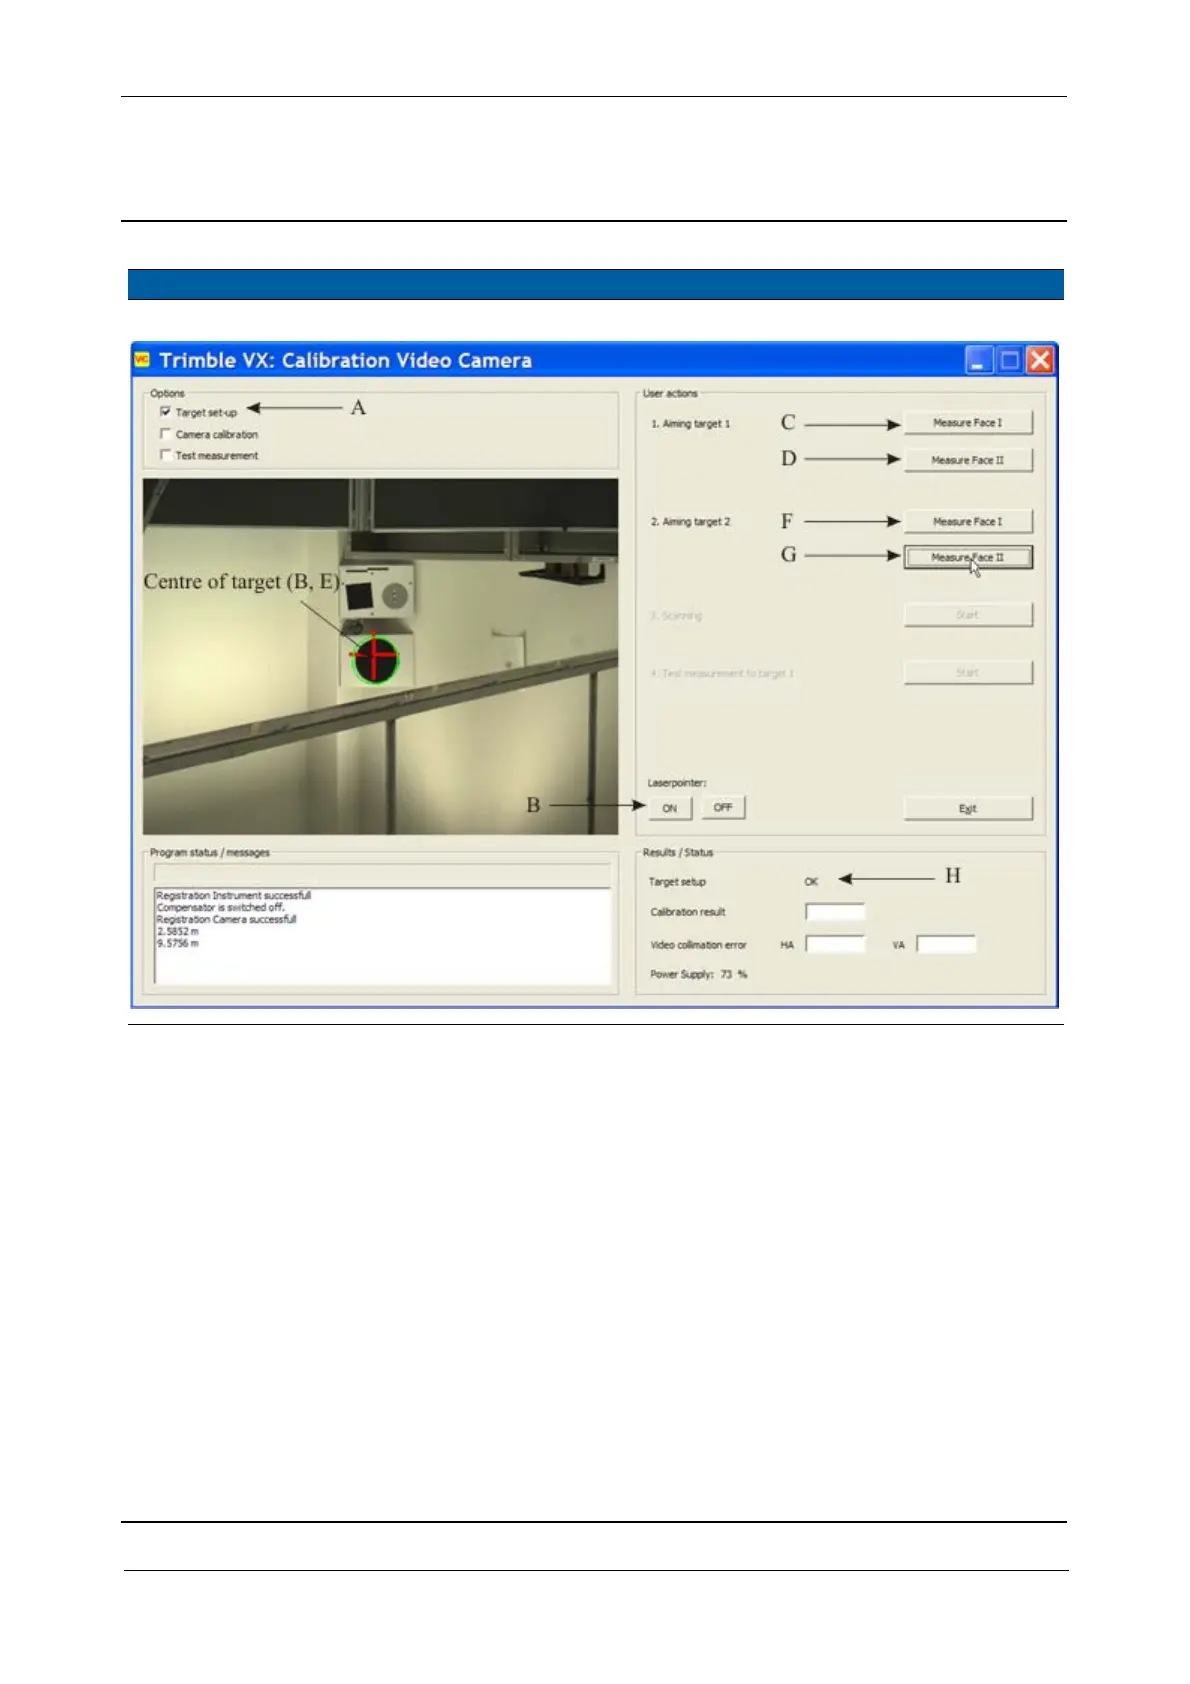
Task: Click the empty status bar above messages
Action: 381,872
